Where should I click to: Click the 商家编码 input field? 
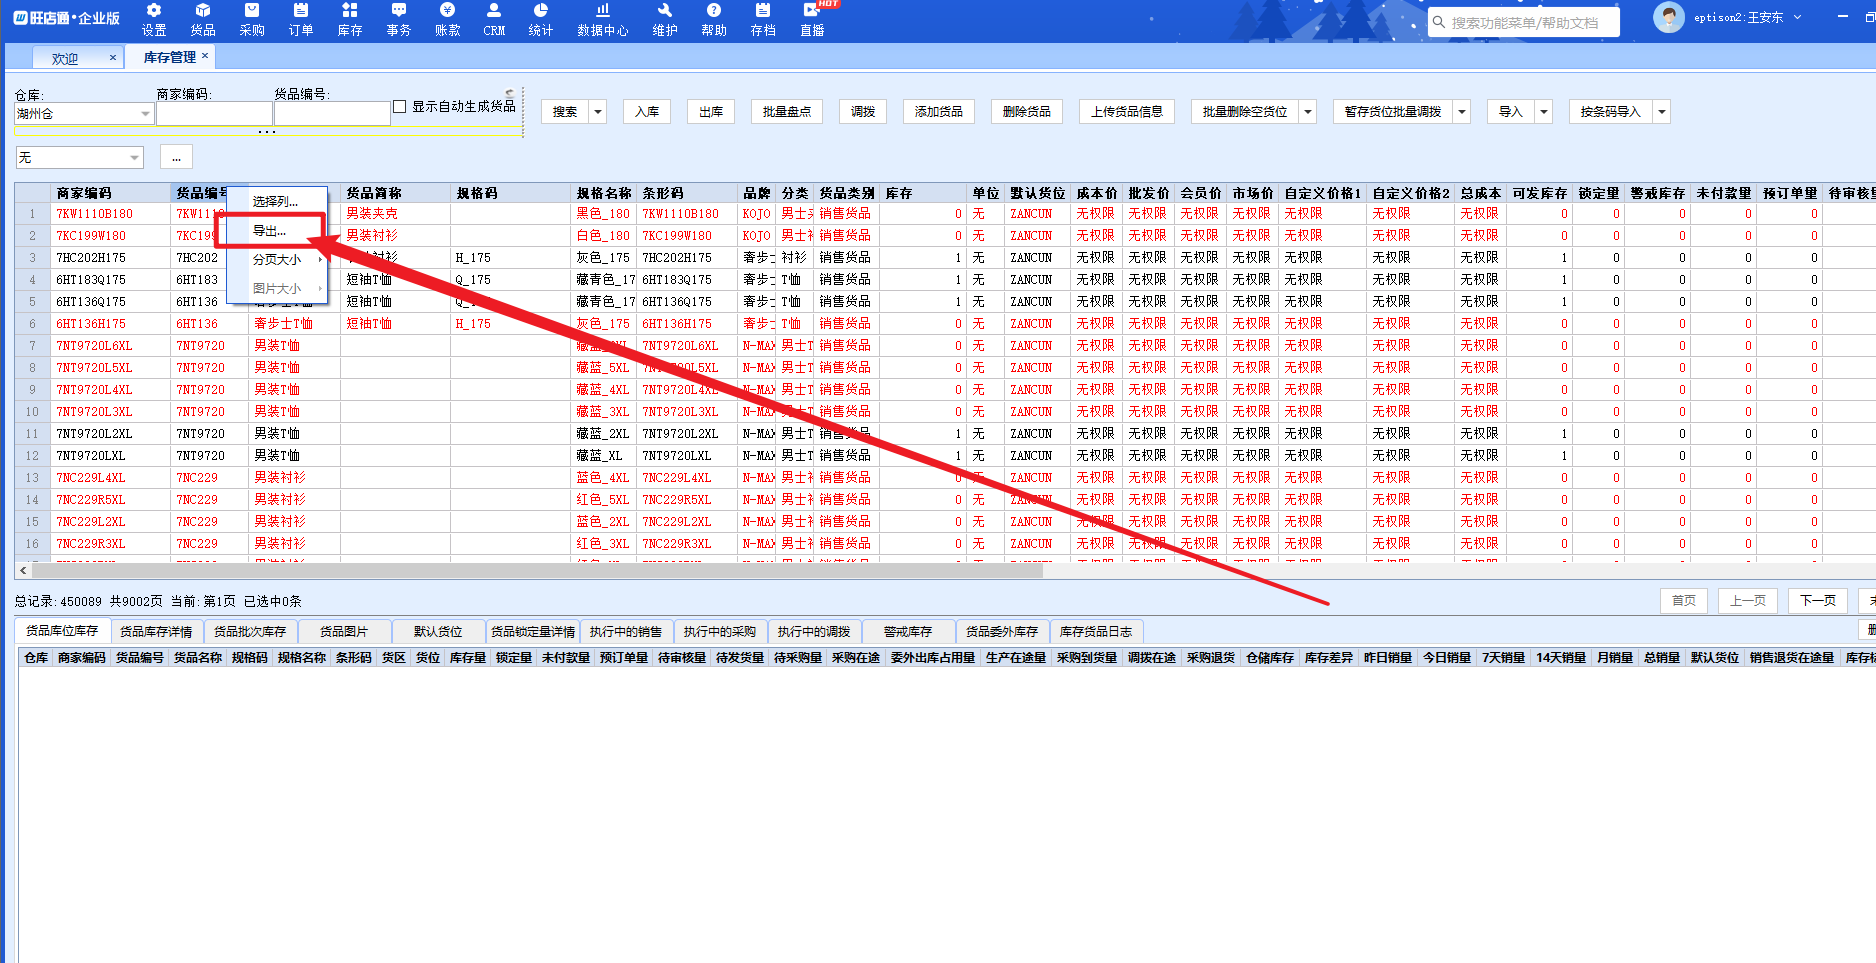[x=214, y=114]
